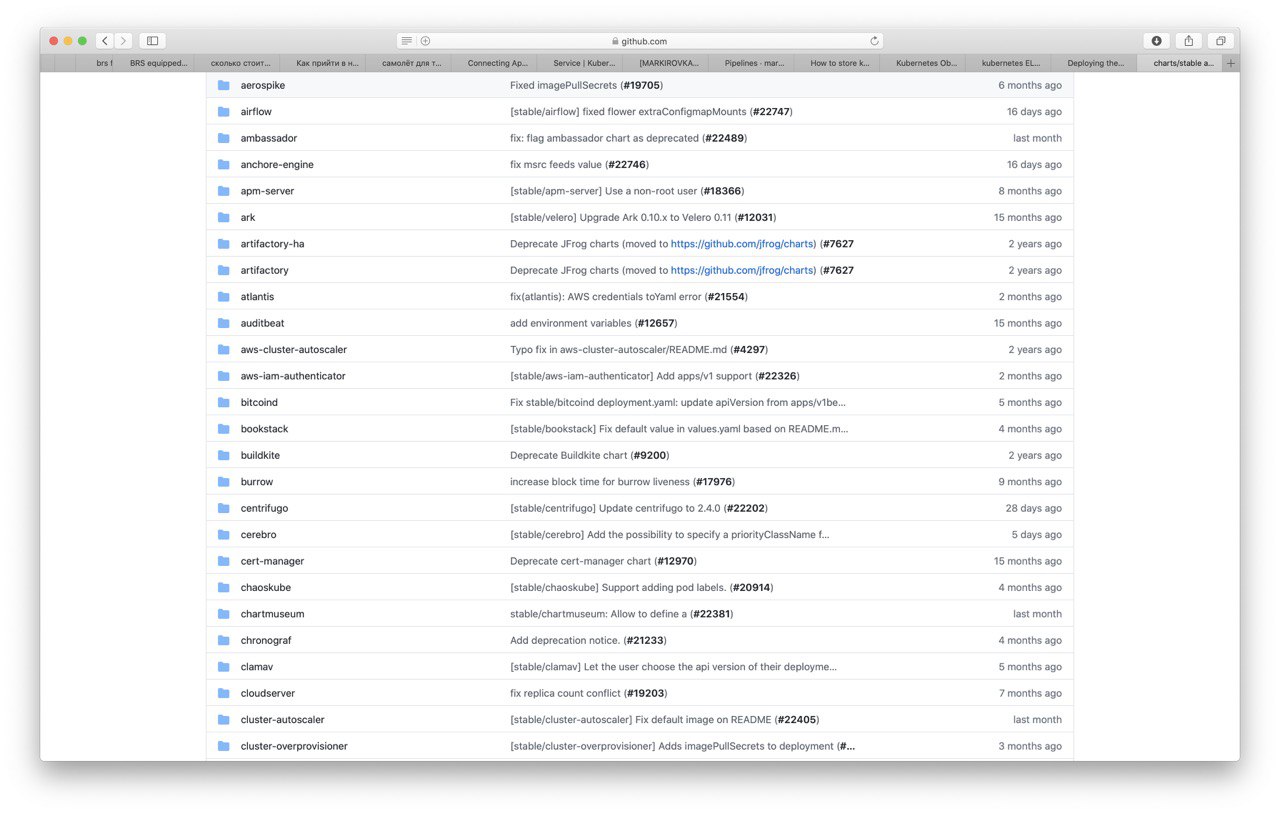Click the folder icon next to anchore-engine
1280x814 pixels.
pyautogui.click(x=223, y=165)
